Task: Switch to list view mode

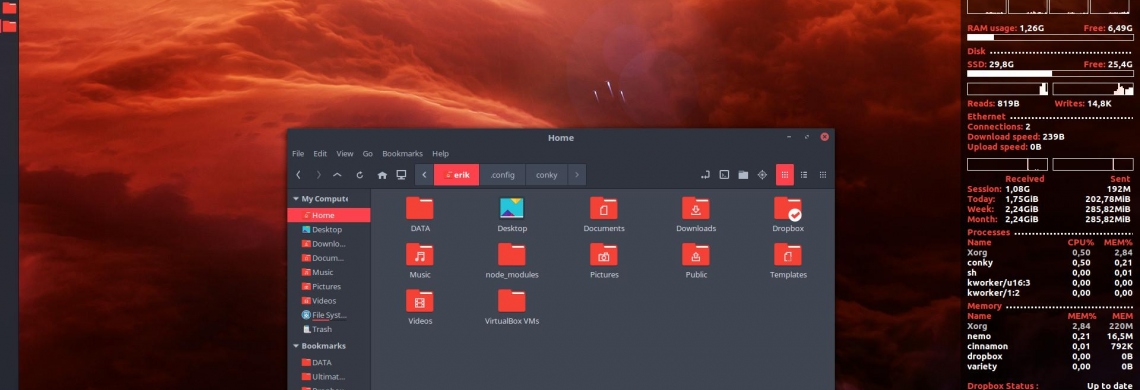Action: (803, 175)
